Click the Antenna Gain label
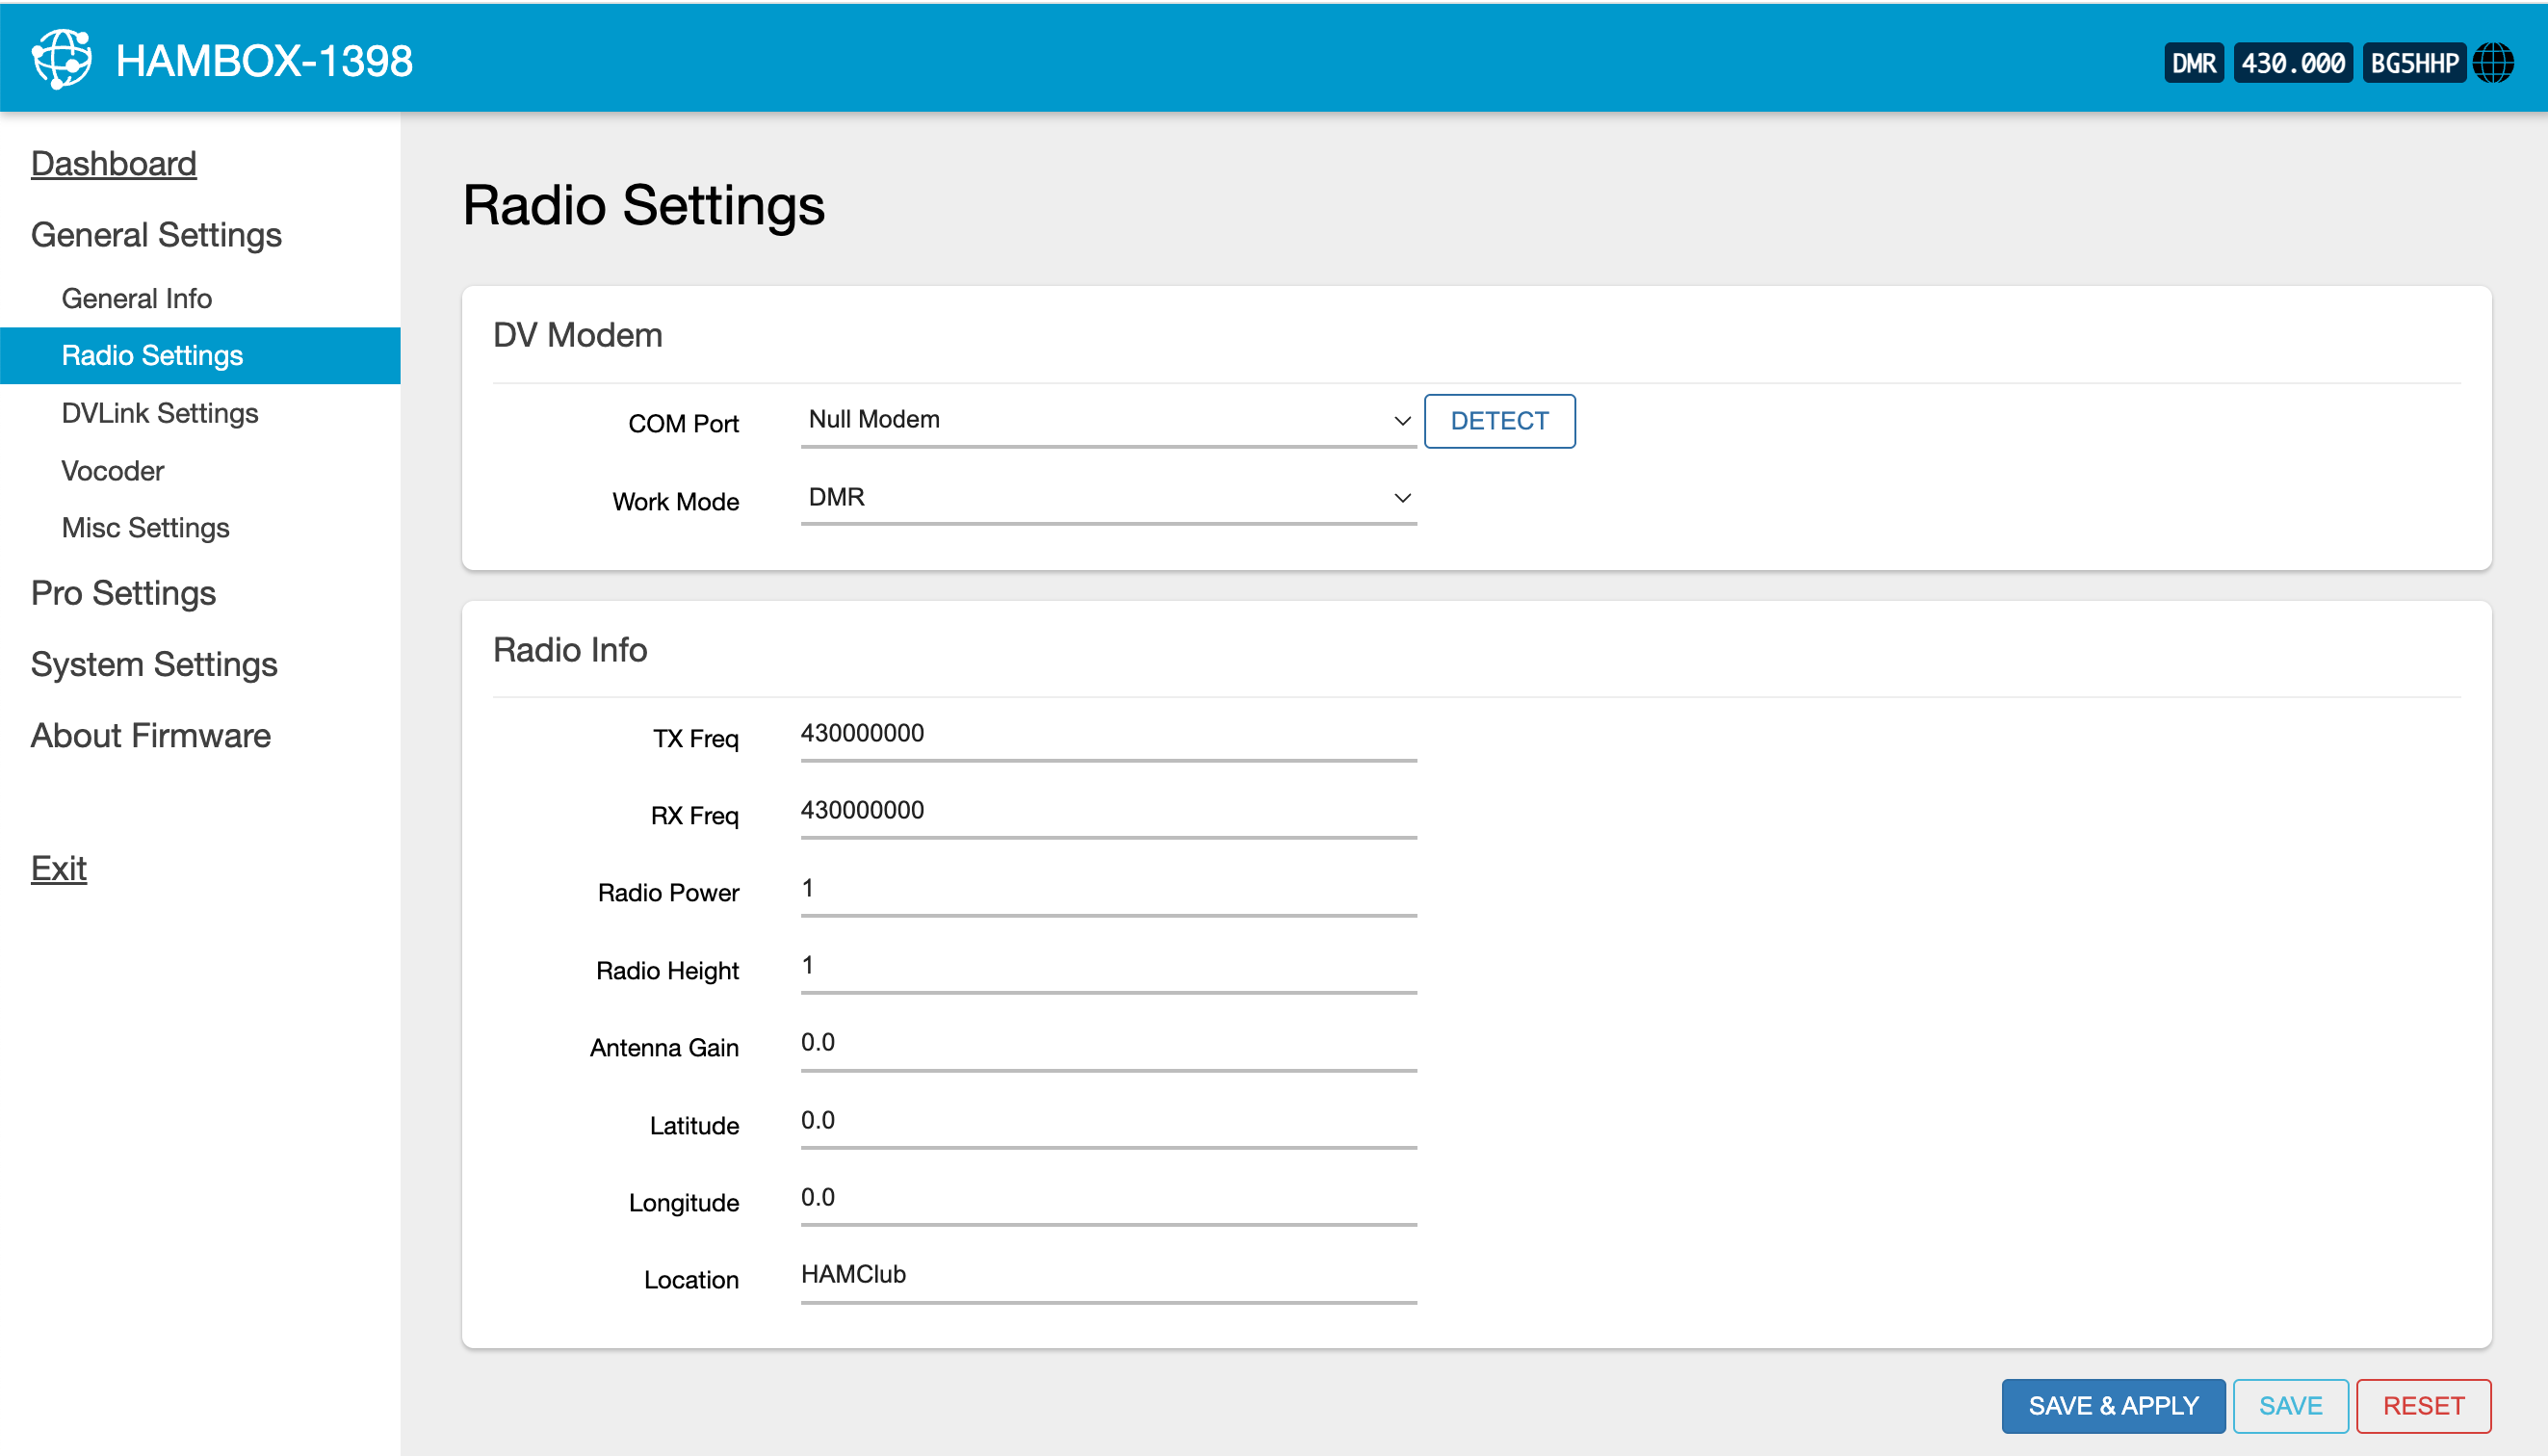The width and height of the screenshot is (2548, 1456). [664, 1048]
